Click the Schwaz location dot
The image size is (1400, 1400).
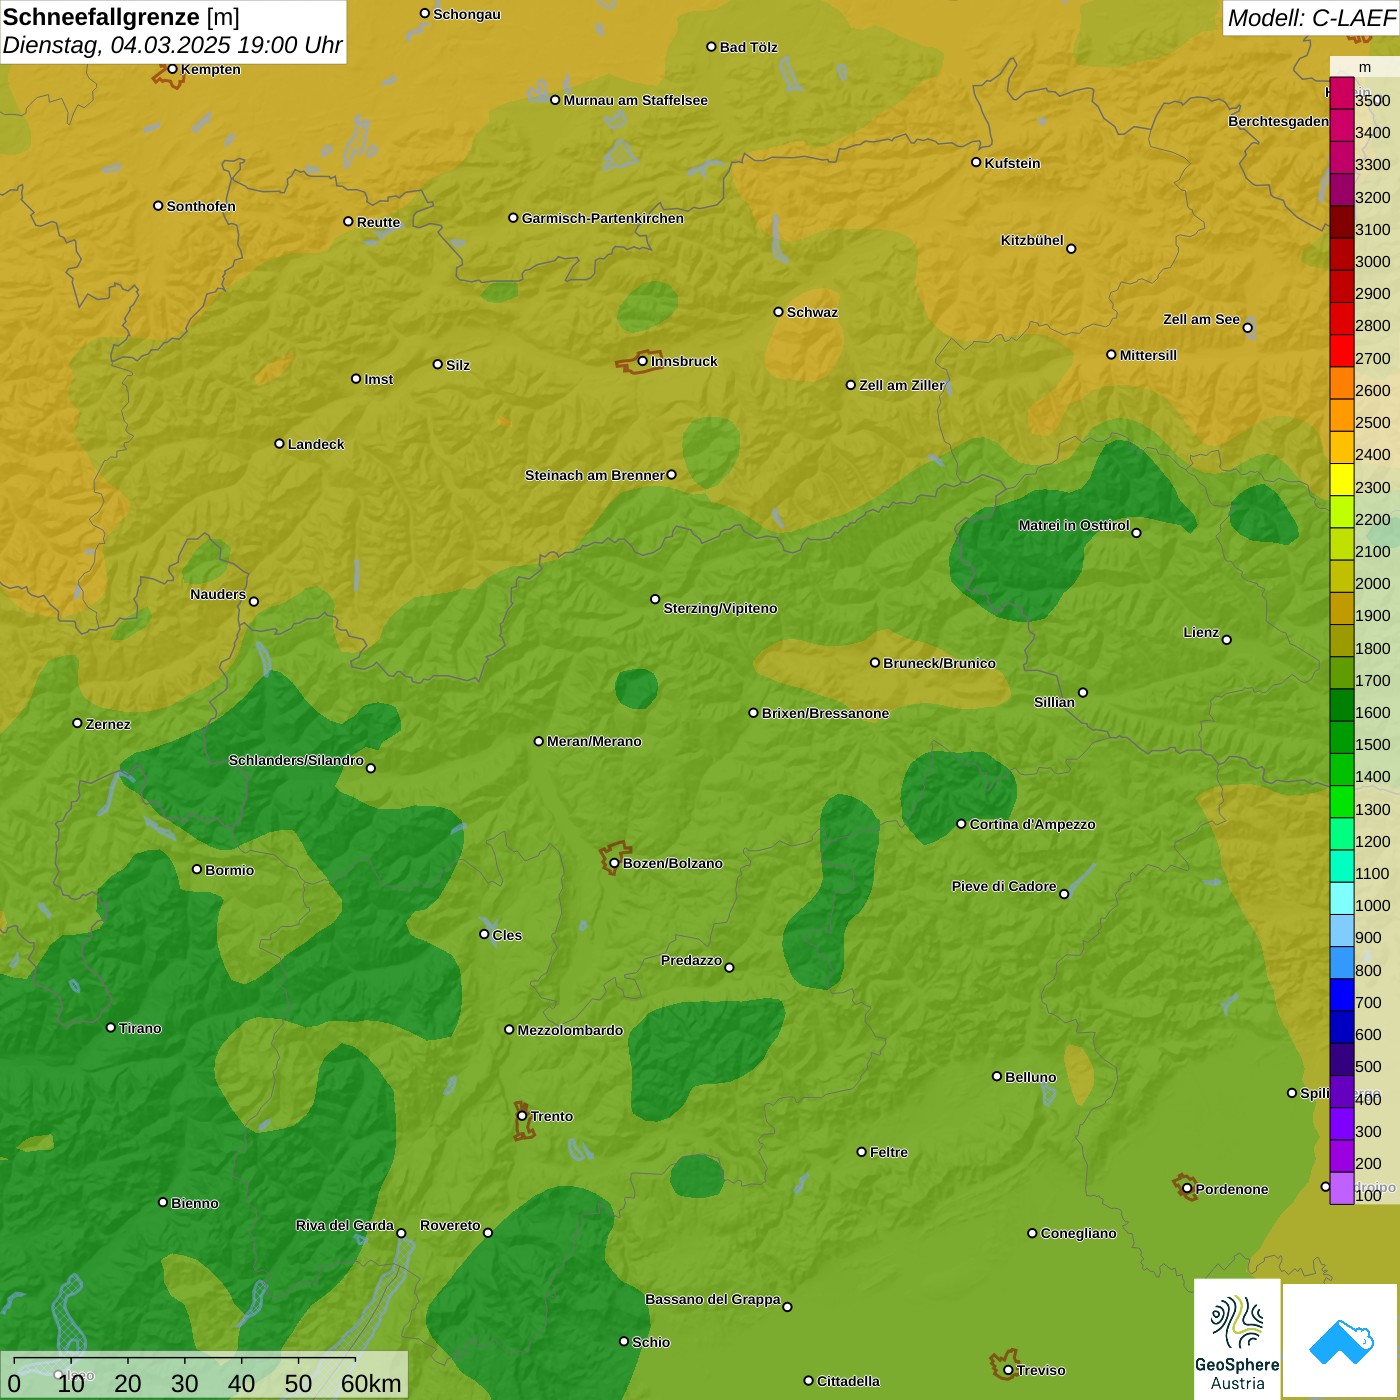click(778, 312)
